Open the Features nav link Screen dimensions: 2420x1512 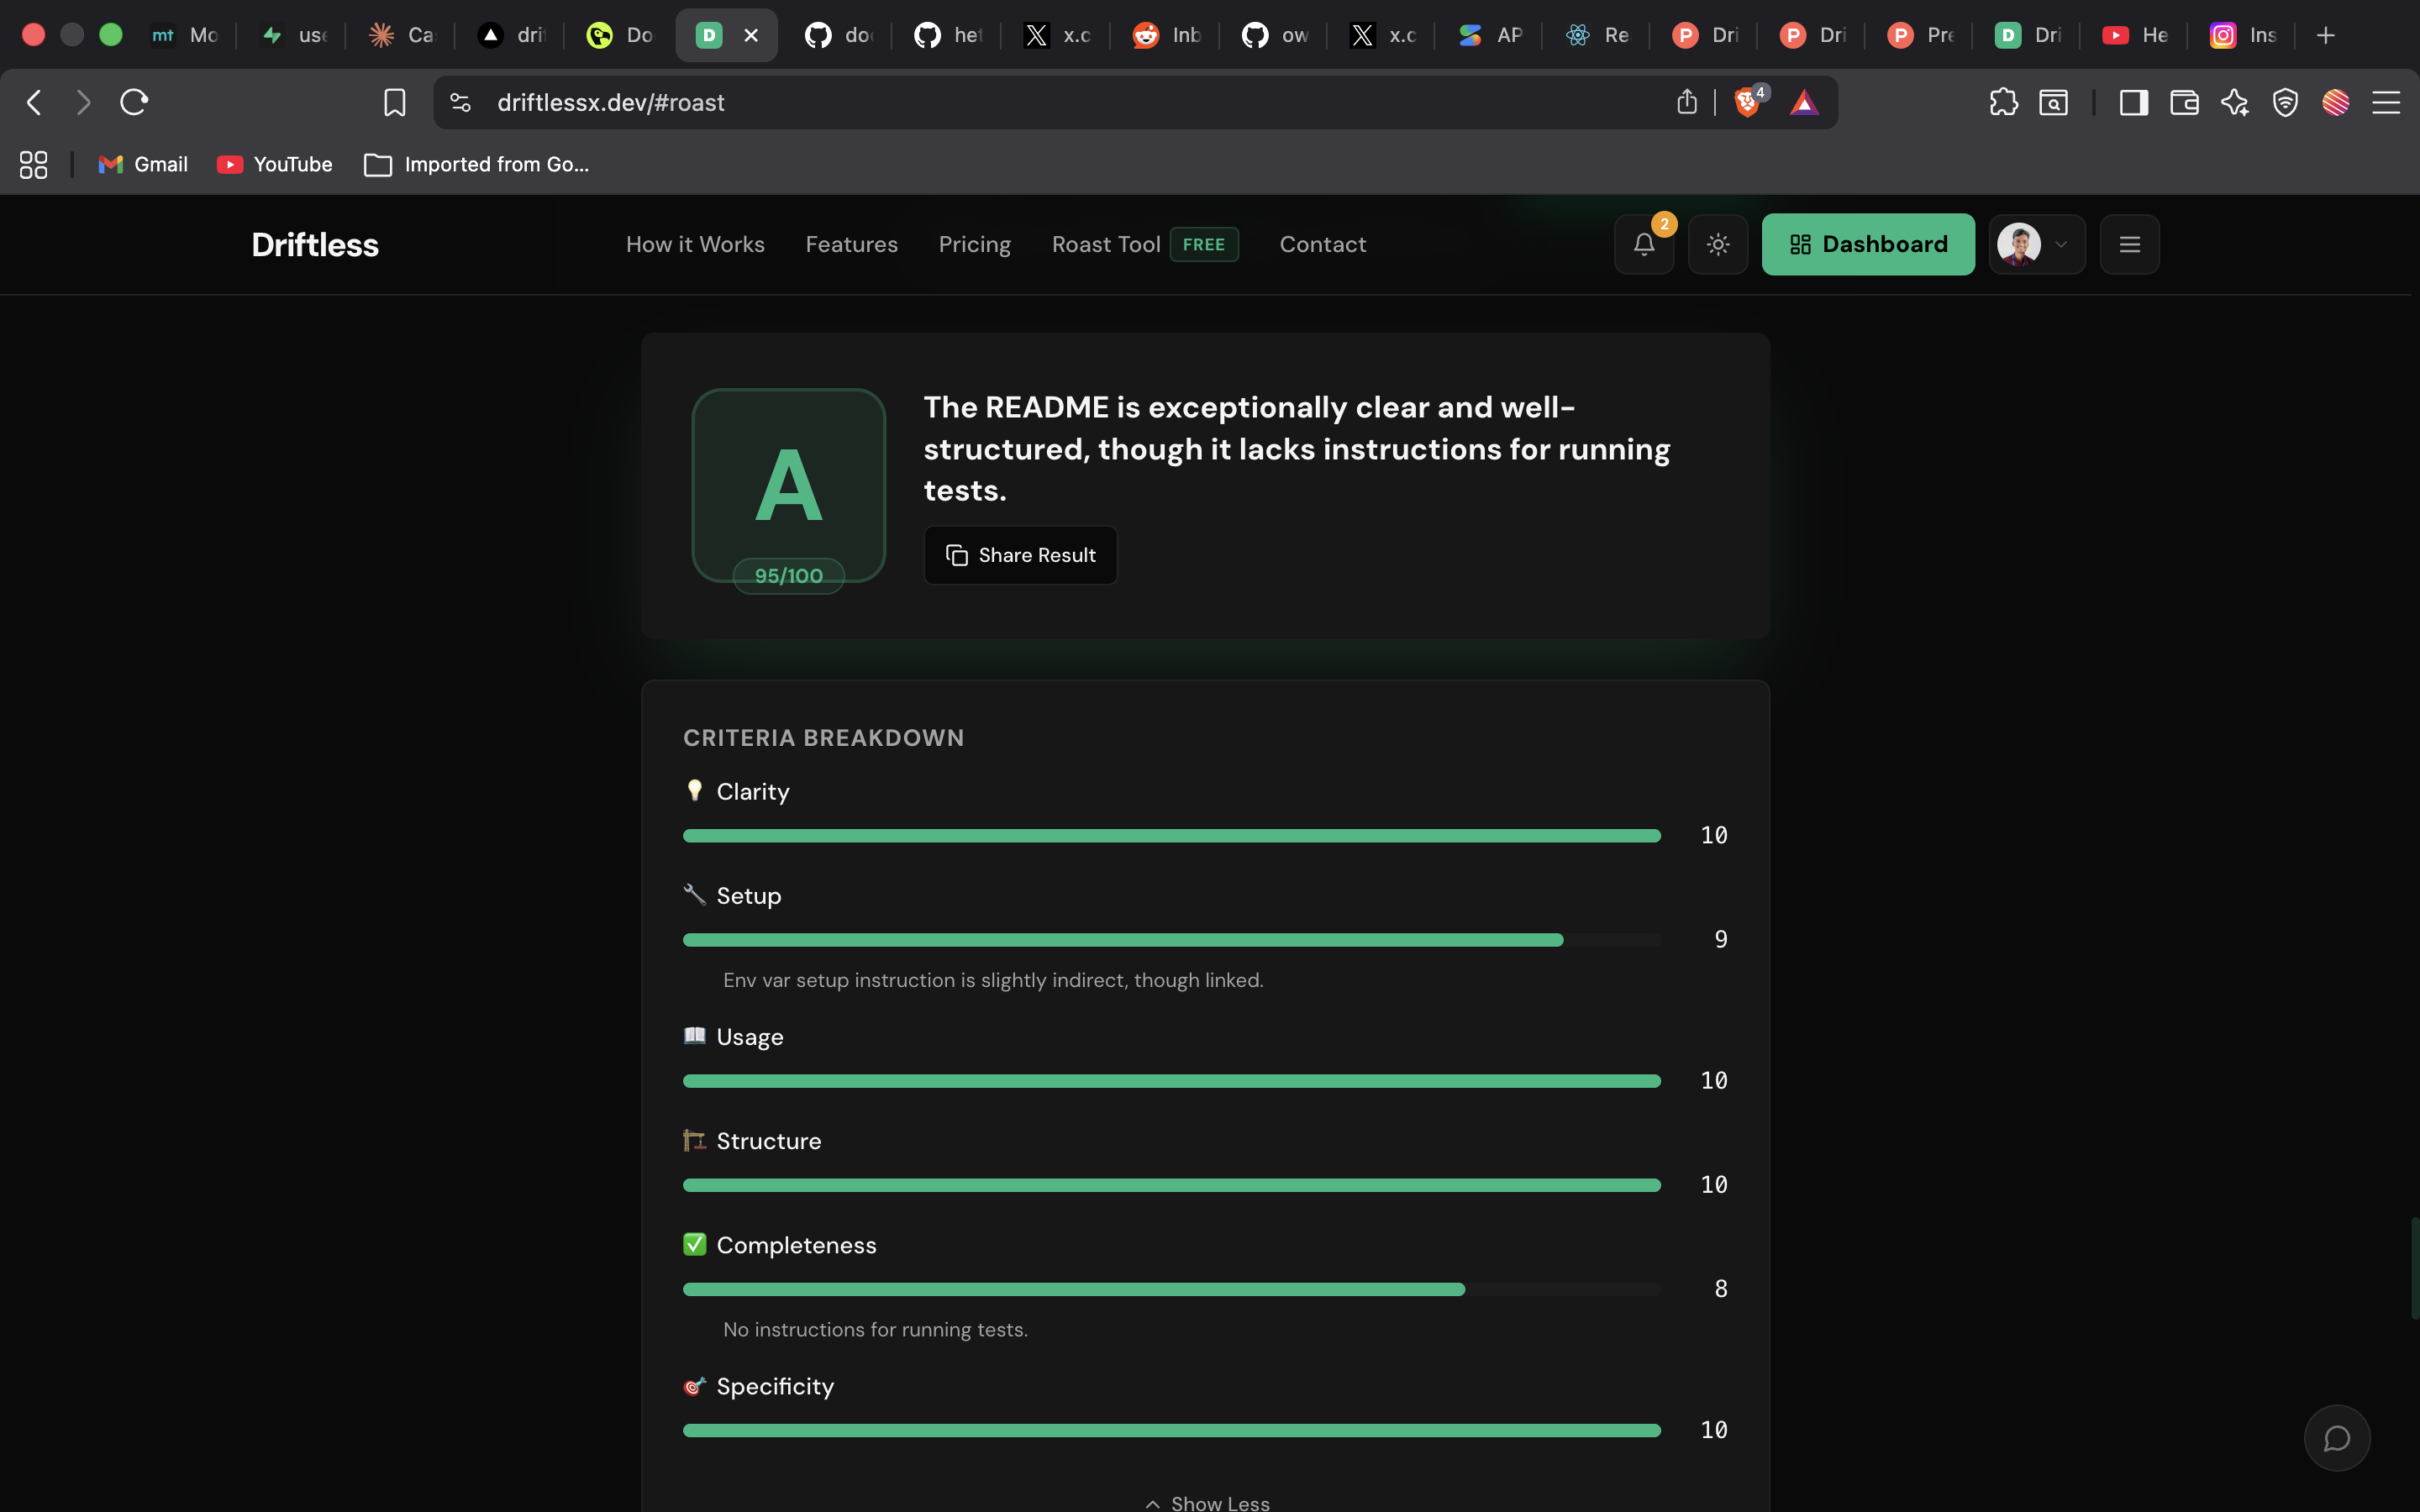(x=852, y=244)
